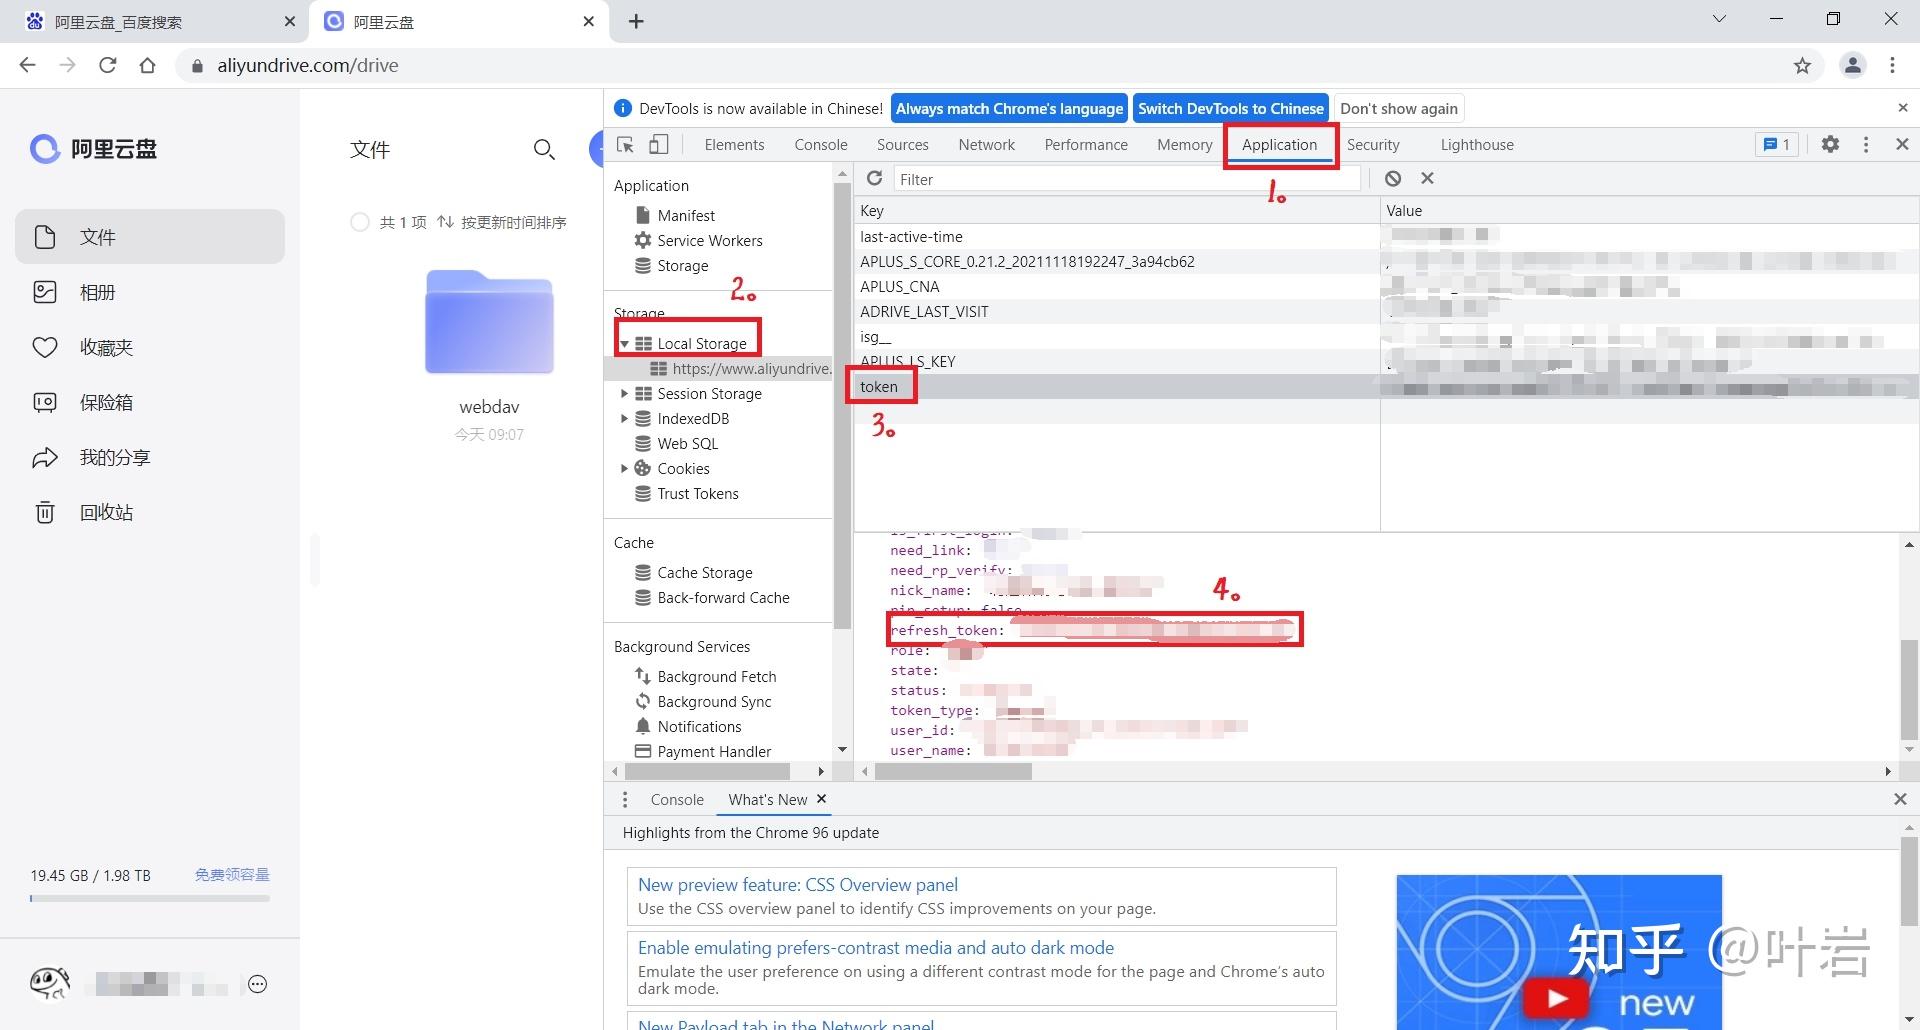Open 我的分享 share arrow icon
Screen dimensions: 1920x1030
click(45, 457)
